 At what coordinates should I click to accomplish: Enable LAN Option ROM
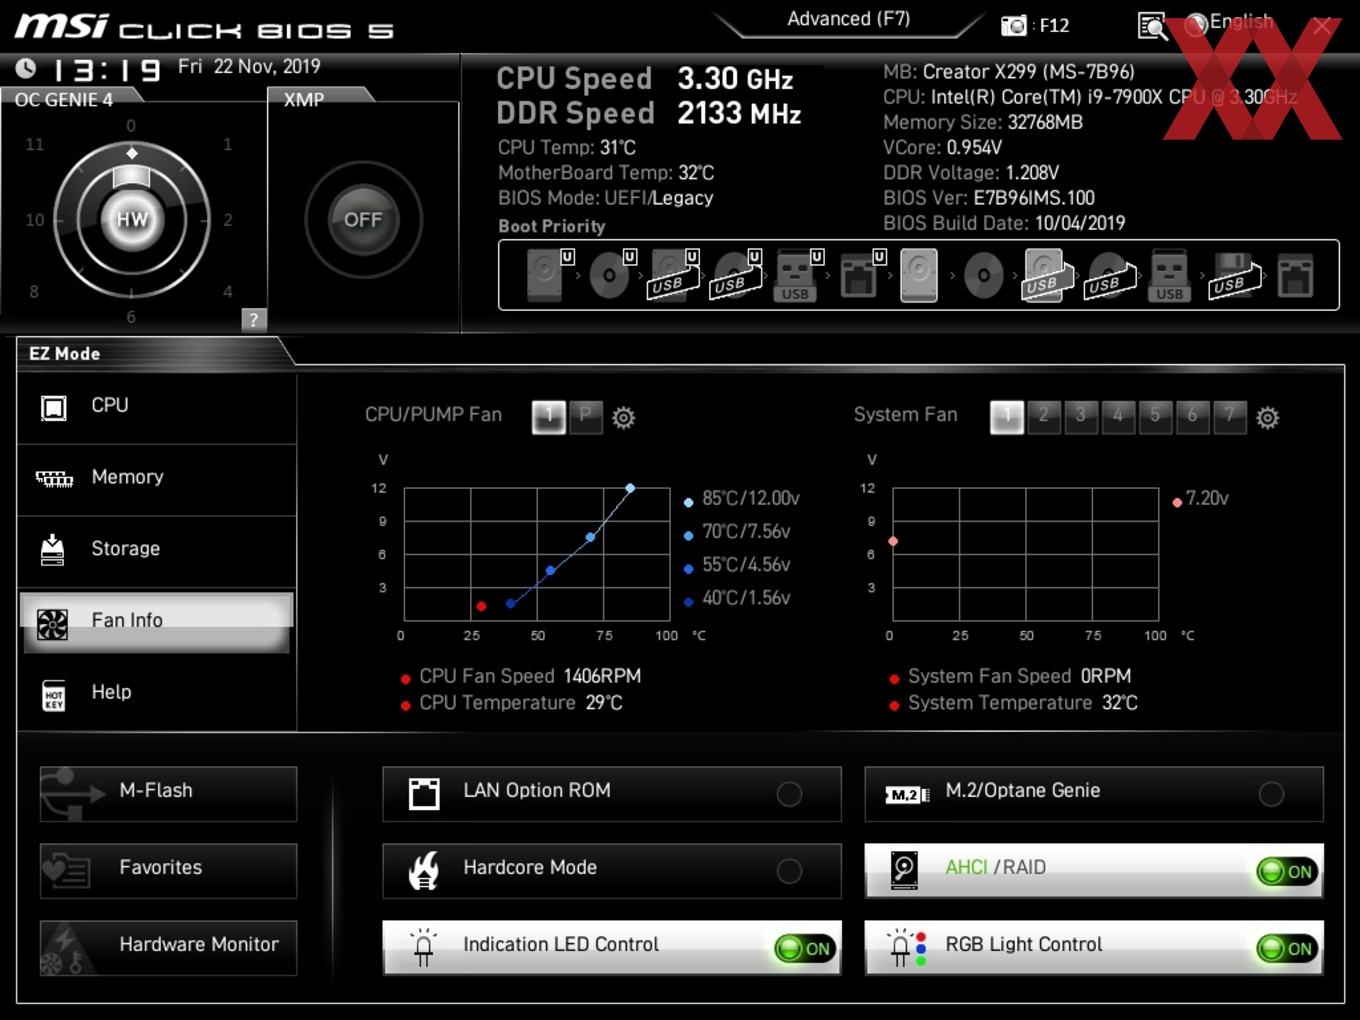(612, 794)
